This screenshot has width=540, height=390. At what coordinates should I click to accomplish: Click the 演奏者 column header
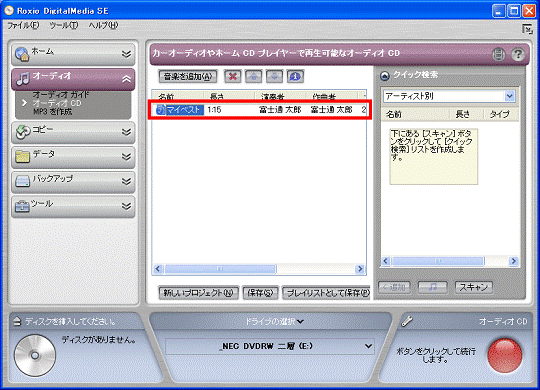280,95
